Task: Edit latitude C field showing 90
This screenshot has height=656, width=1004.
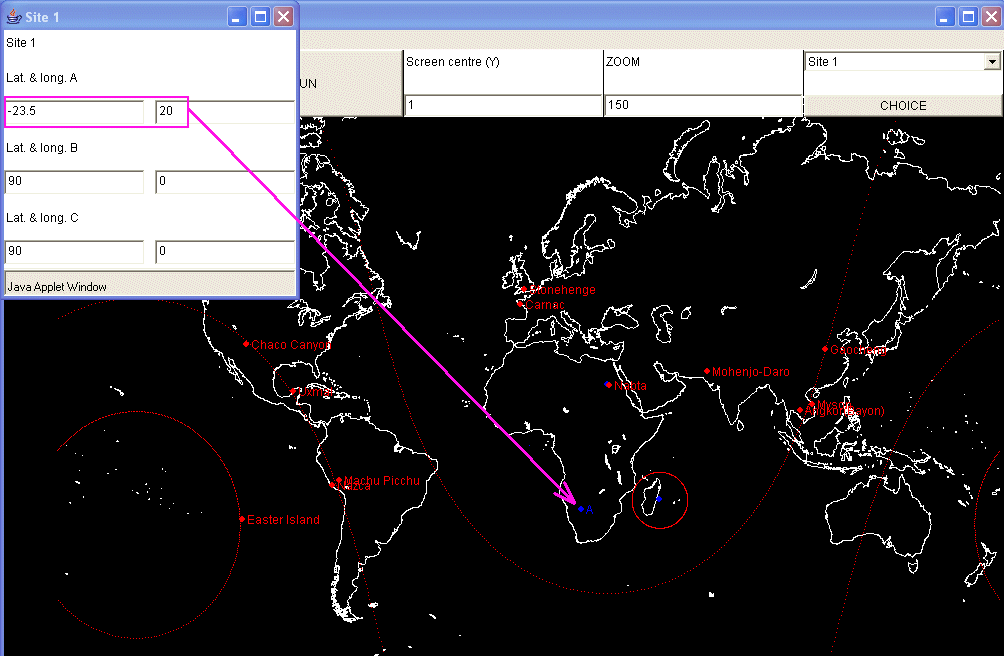Action: [x=74, y=252]
